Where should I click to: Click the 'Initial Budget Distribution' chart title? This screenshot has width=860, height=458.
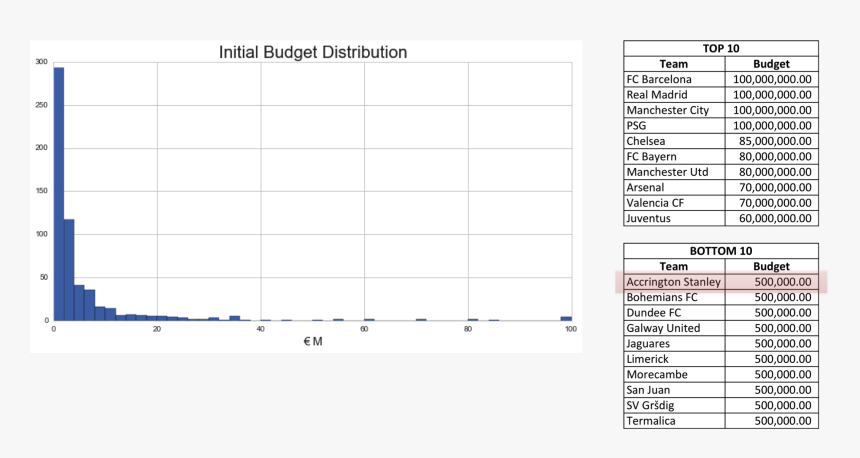[x=313, y=52]
